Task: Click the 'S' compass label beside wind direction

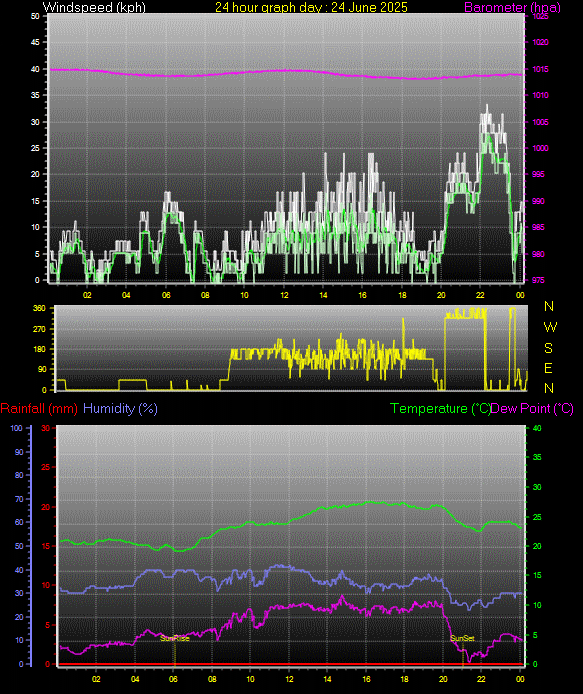Action: (548, 348)
